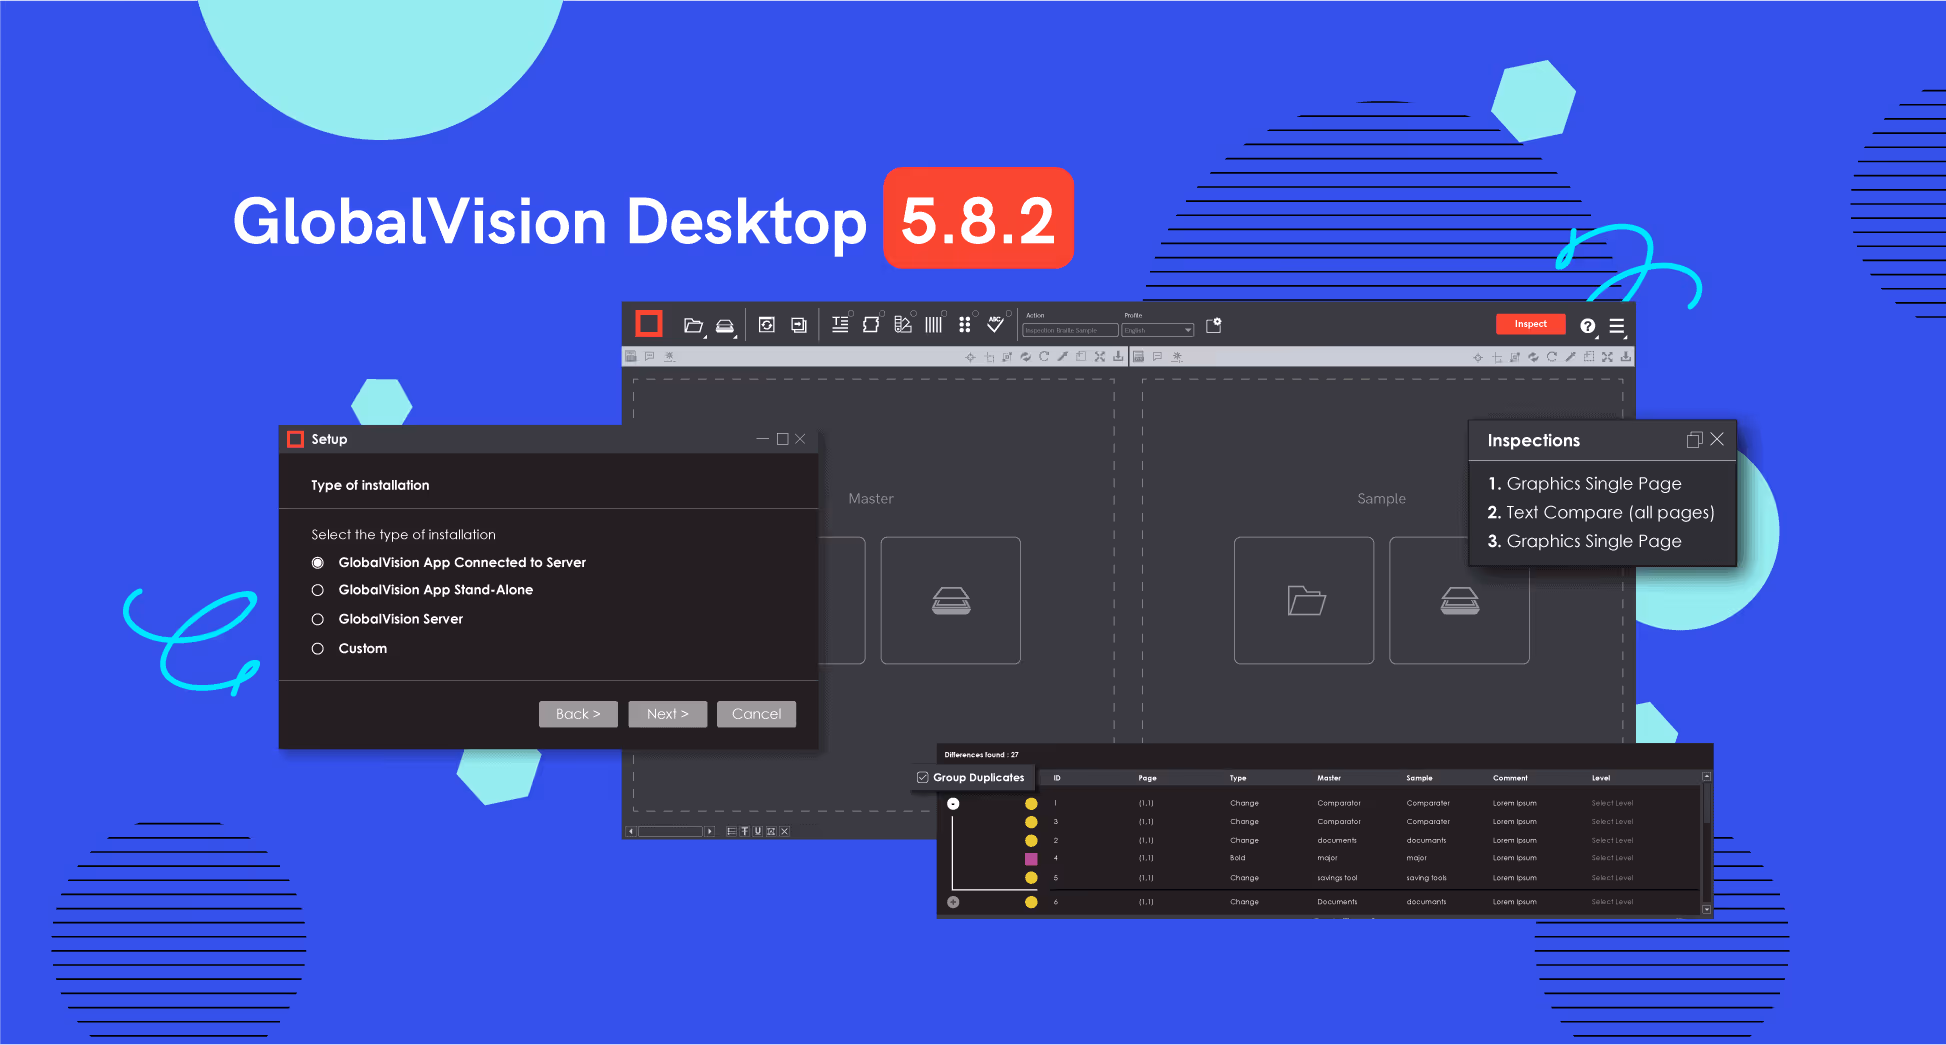Click the Next > button in Setup
The image size is (1946, 1045).
coord(667,714)
